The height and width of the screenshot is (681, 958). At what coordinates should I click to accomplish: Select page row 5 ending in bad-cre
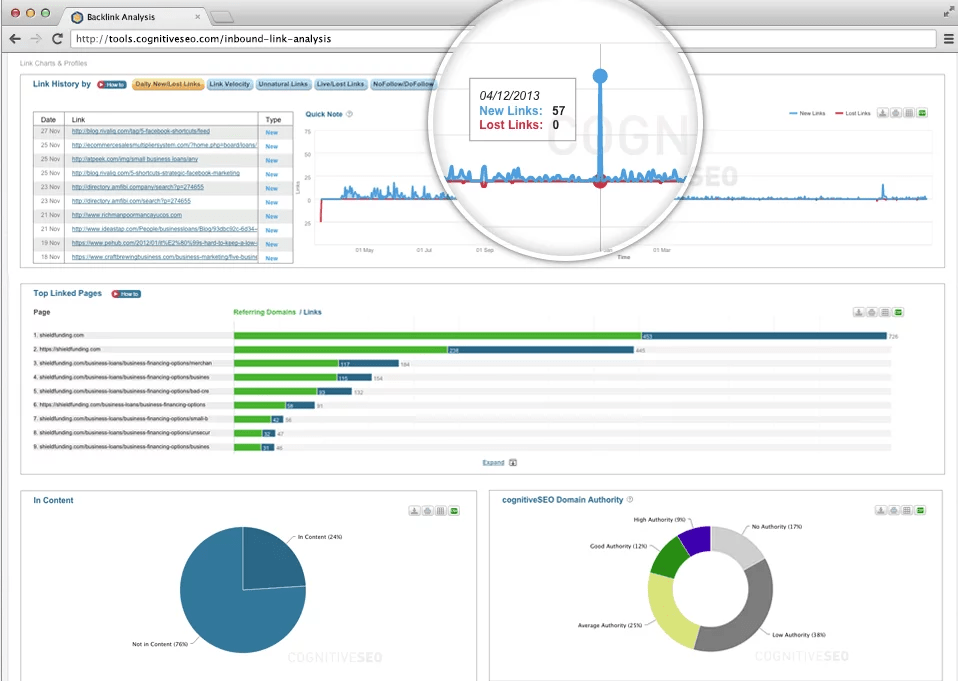[x=121, y=391]
